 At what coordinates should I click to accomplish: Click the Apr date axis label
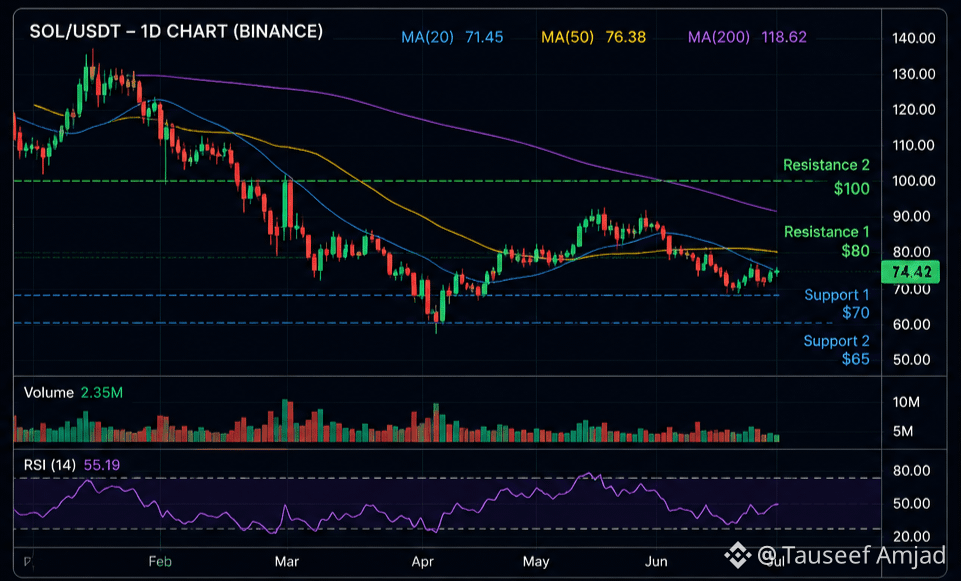coord(423,561)
